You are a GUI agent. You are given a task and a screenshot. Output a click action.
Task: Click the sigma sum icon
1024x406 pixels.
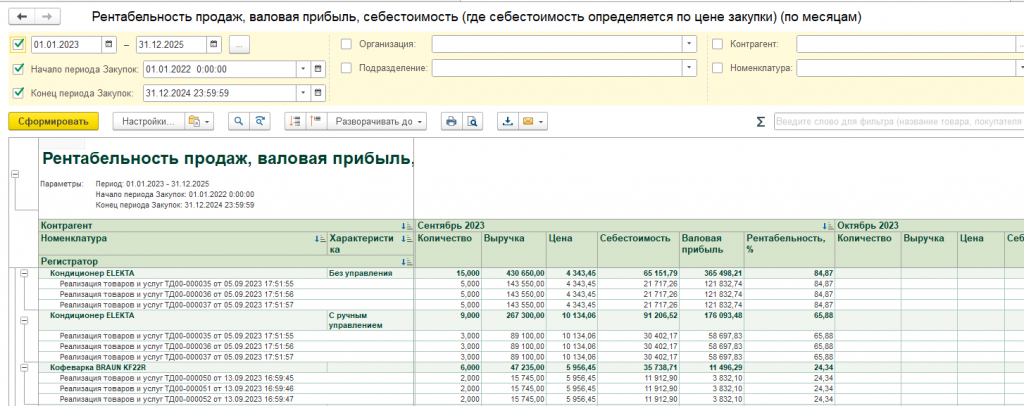click(761, 121)
